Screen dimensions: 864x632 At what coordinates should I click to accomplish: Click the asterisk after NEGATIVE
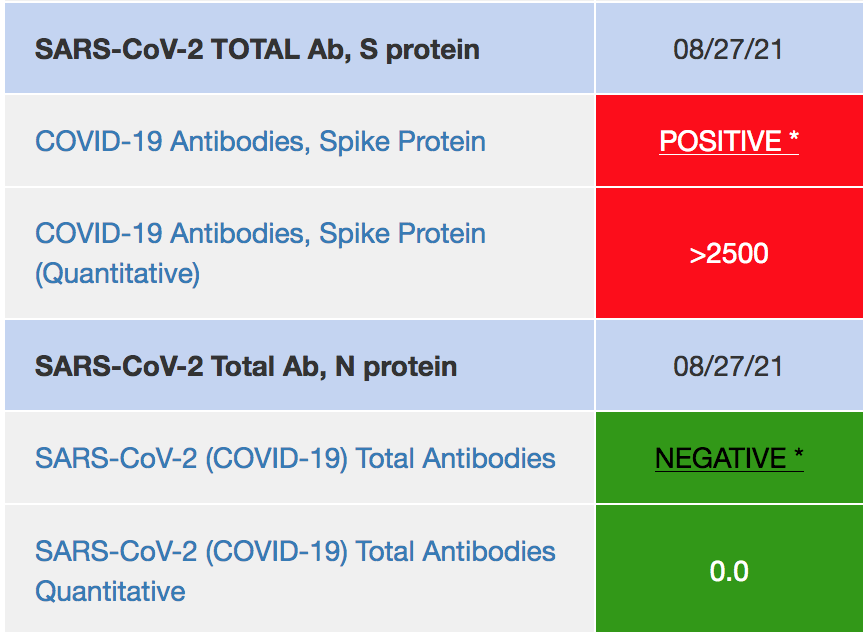[798, 459]
